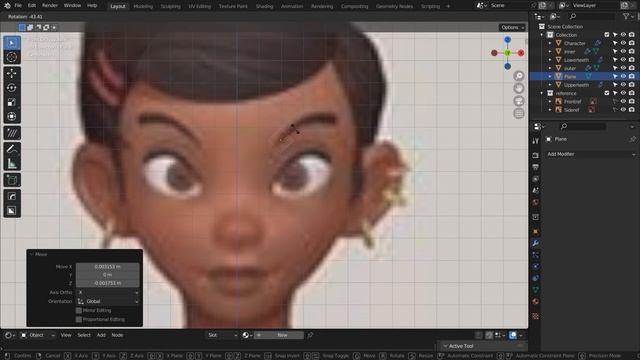Image resolution: width=640 pixels, height=360 pixels.
Task: Hide the Upperteeth object via eye icon
Action: coord(623,85)
